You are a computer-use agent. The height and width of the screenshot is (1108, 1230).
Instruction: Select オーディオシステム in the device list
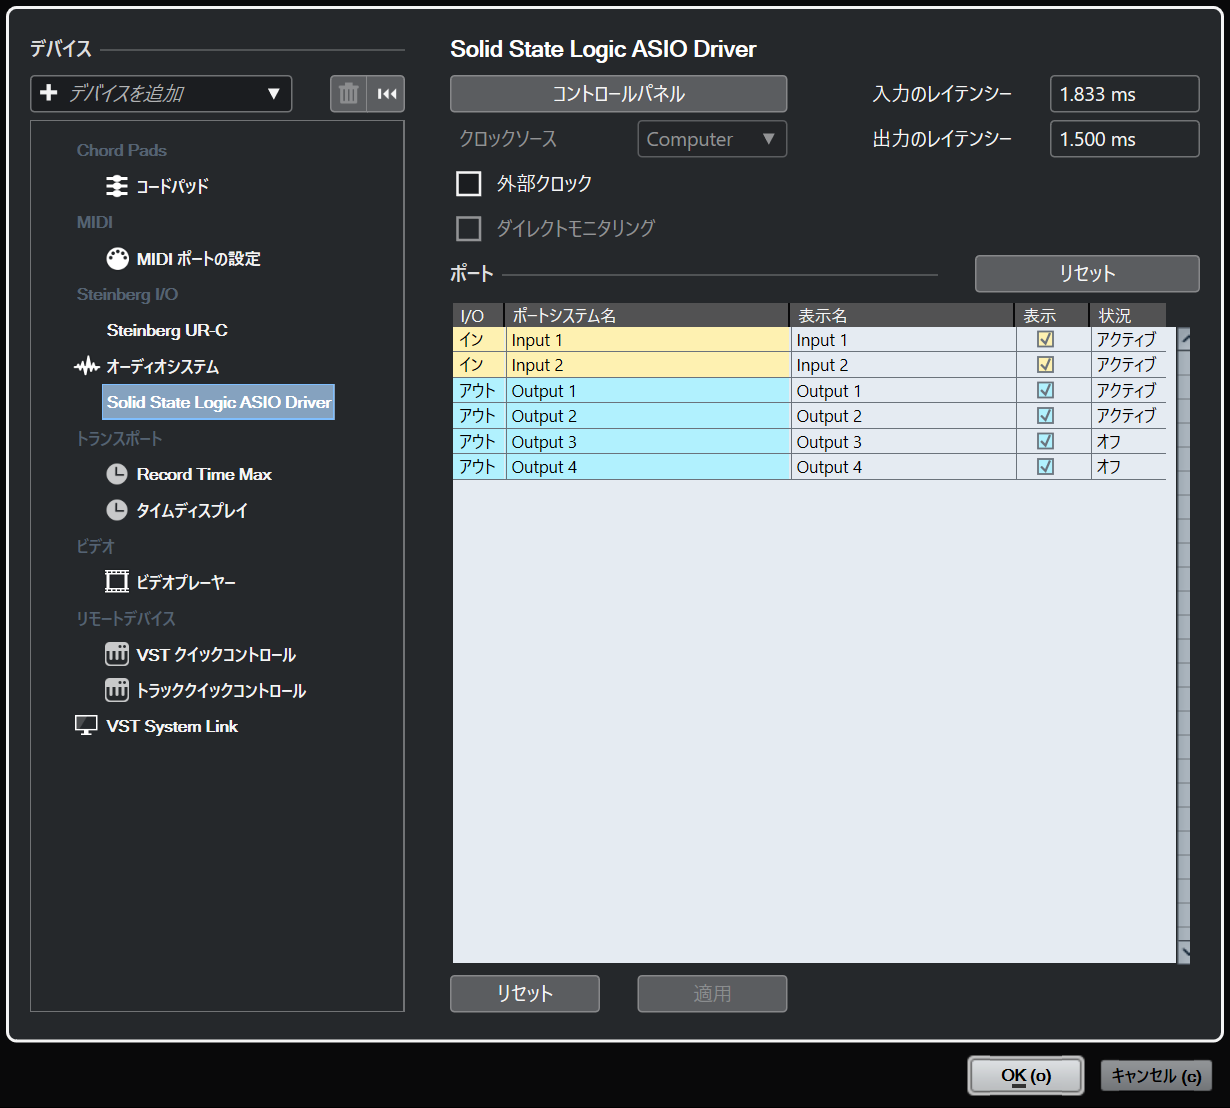pyautogui.click(x=163, y=366)
